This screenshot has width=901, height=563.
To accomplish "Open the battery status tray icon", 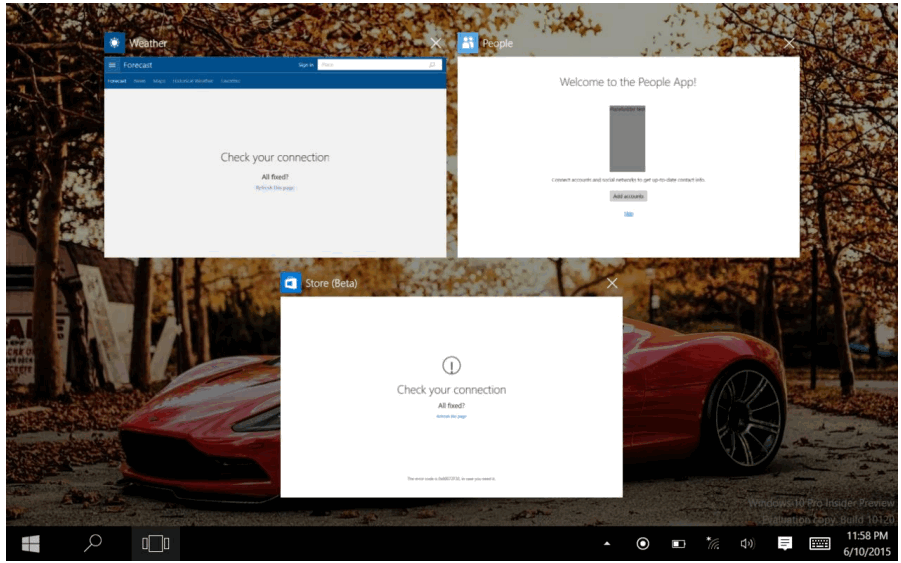I will pyautogui.click(x=678, y=543).
